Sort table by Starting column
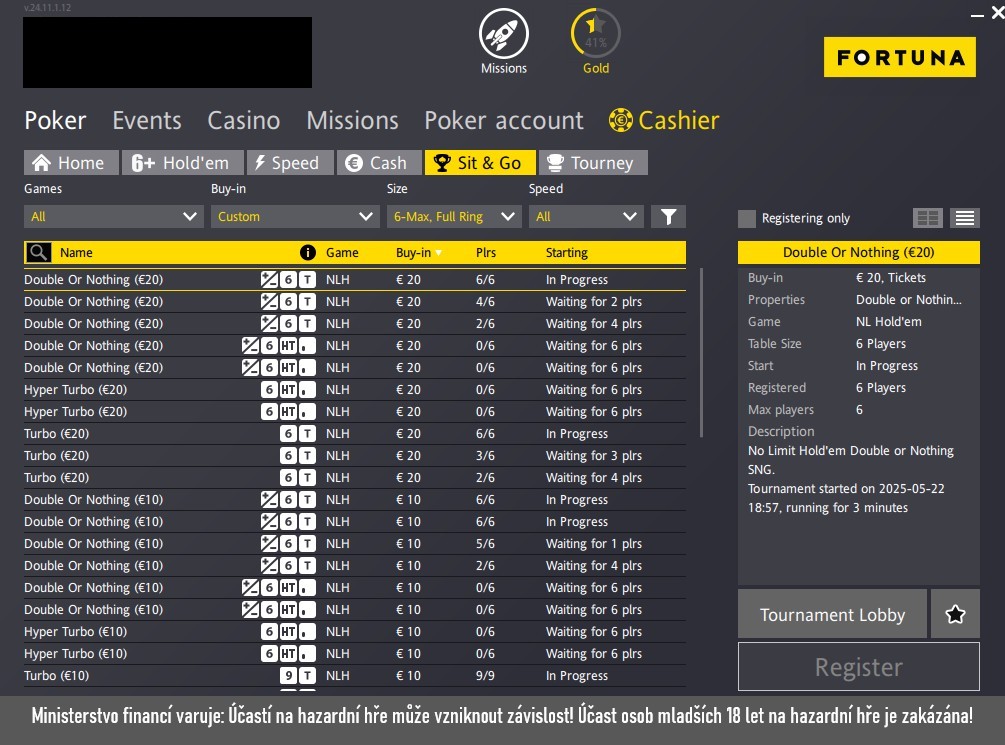 point(567,253)
